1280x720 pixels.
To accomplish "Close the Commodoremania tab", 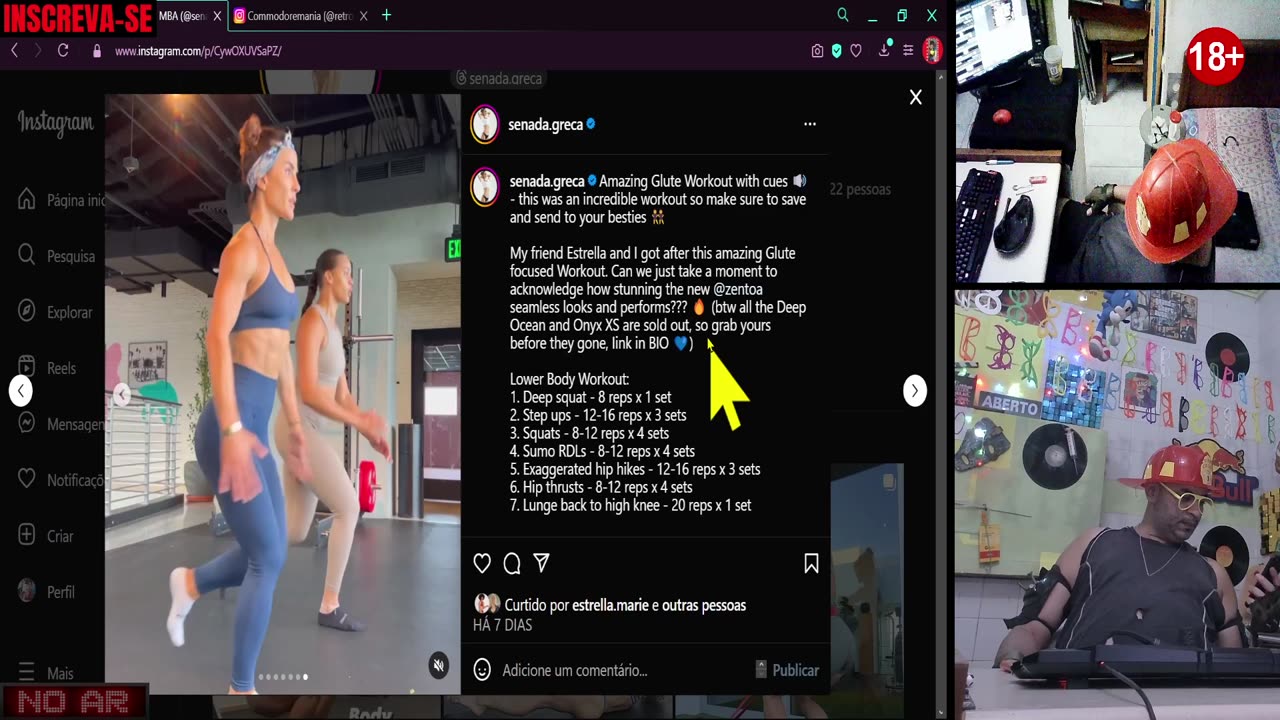I will point(363,16).
